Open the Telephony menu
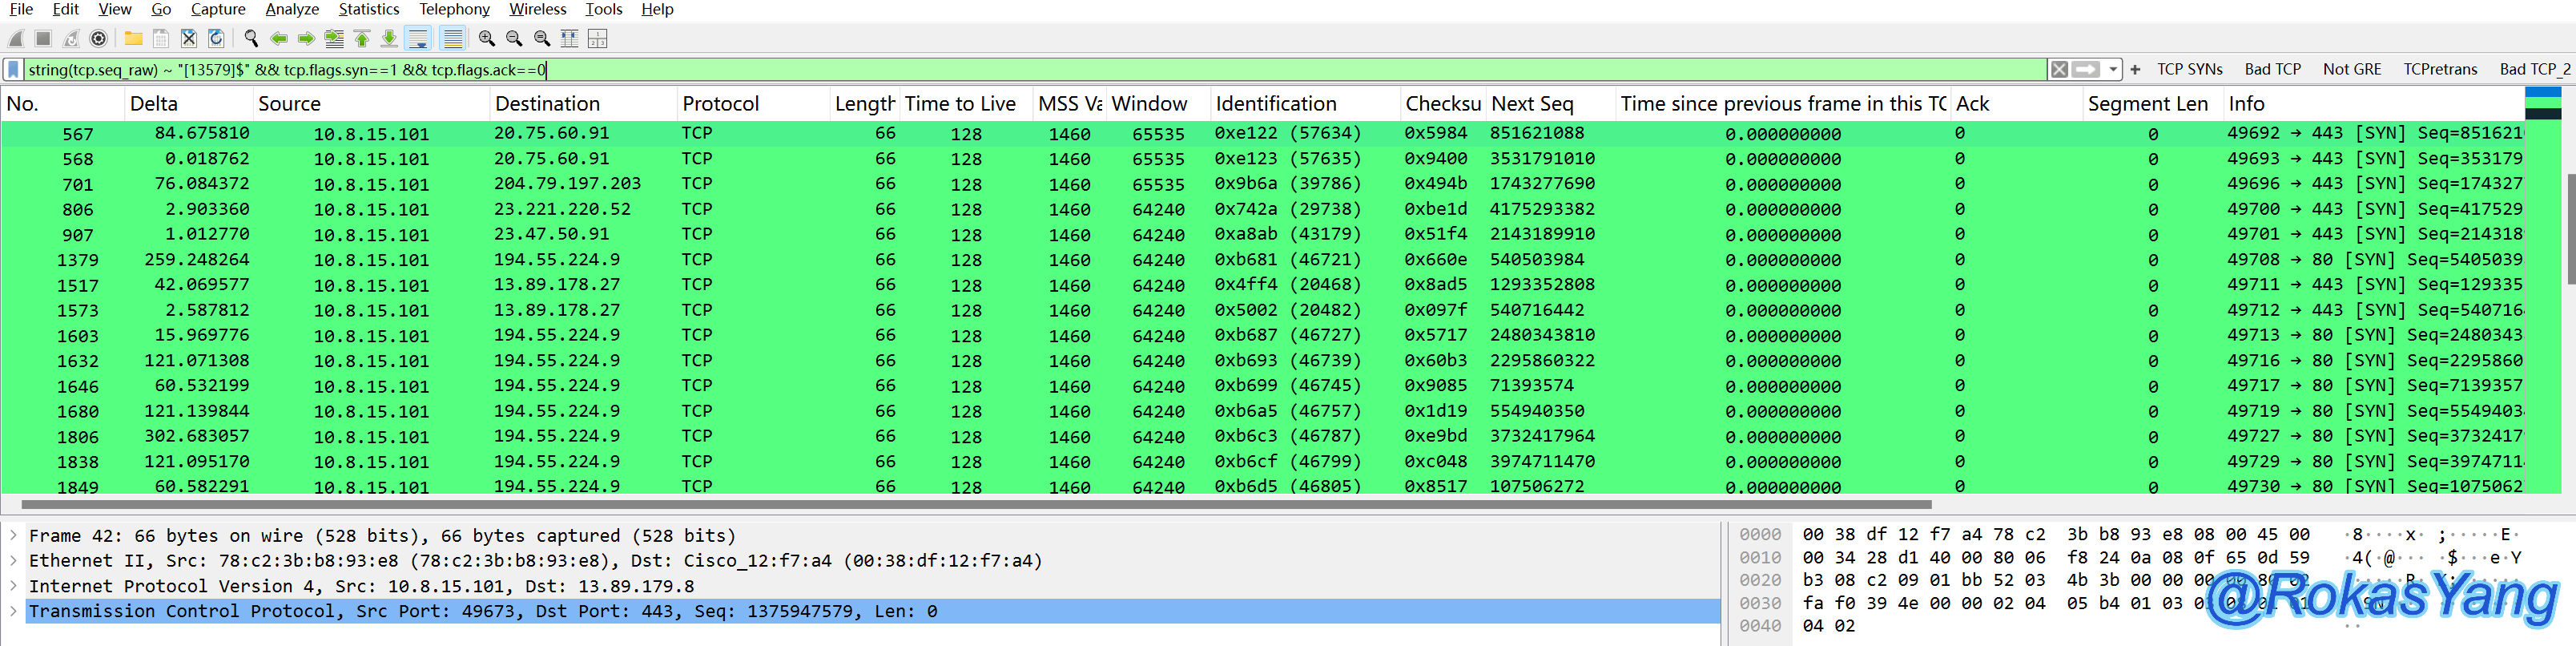2576x646 pixels. 454,9
